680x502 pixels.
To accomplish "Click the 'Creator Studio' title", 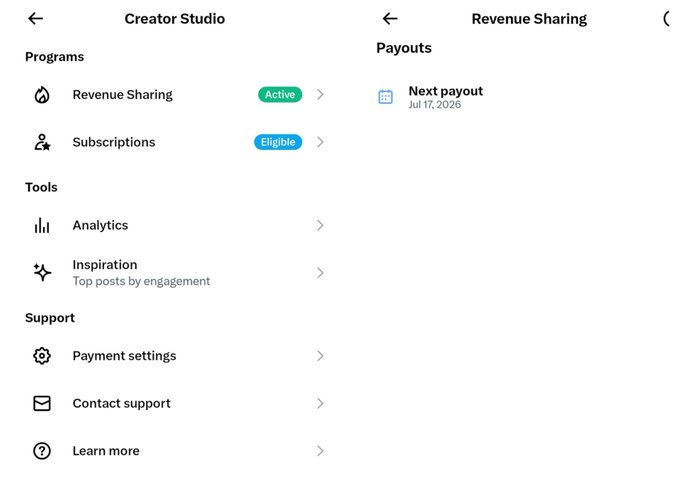I will (x=175, y=19).
